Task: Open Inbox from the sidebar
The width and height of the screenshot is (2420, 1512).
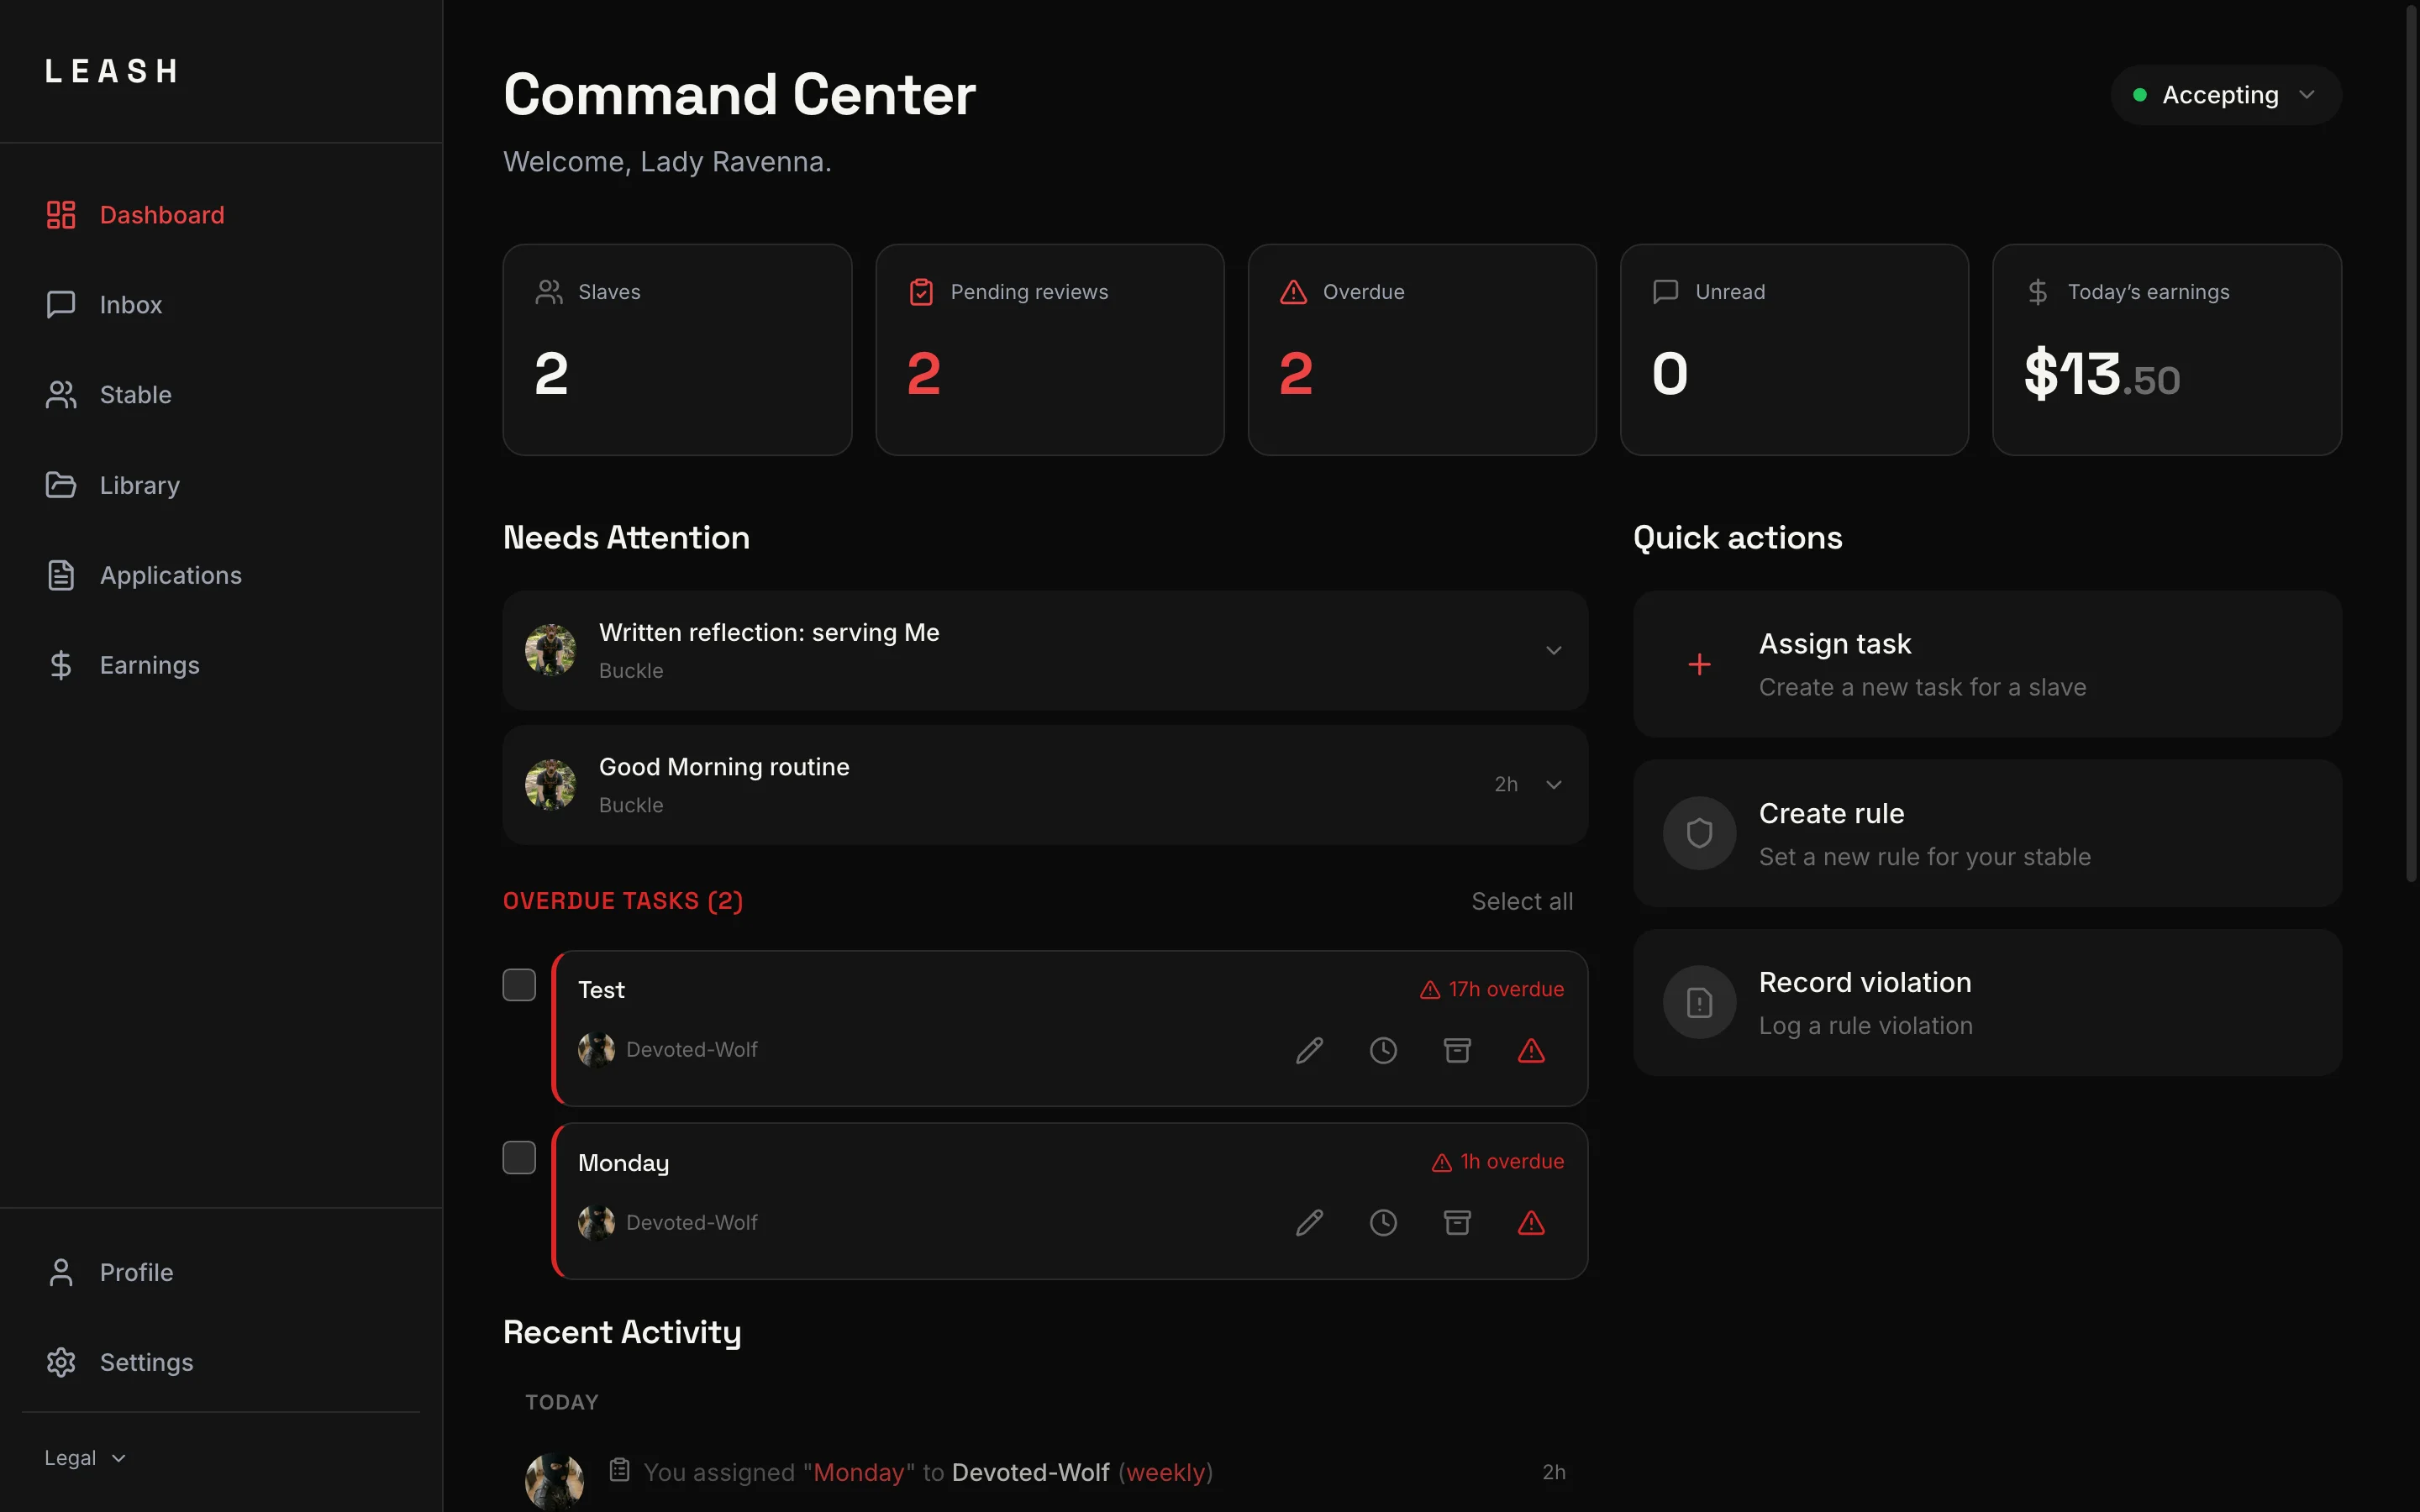Action: point(130,305)
